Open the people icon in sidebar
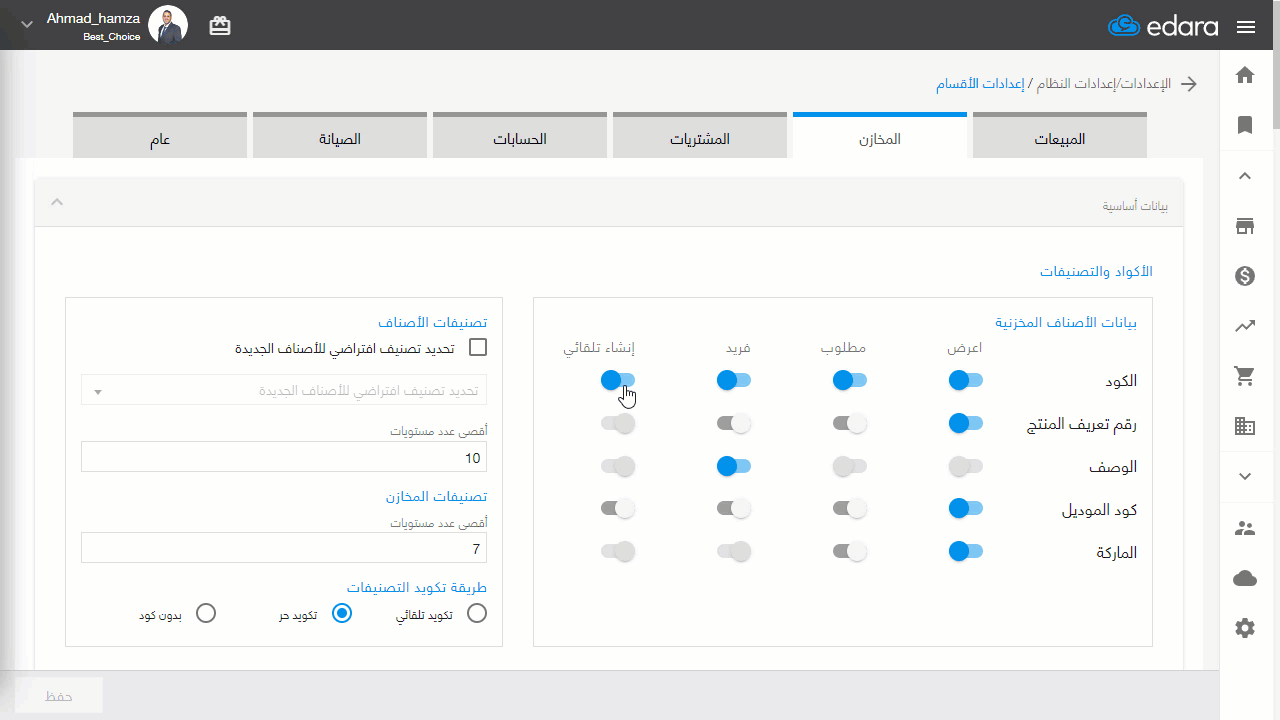Viewport: 1280px width, 720px height. point(1245,528)
